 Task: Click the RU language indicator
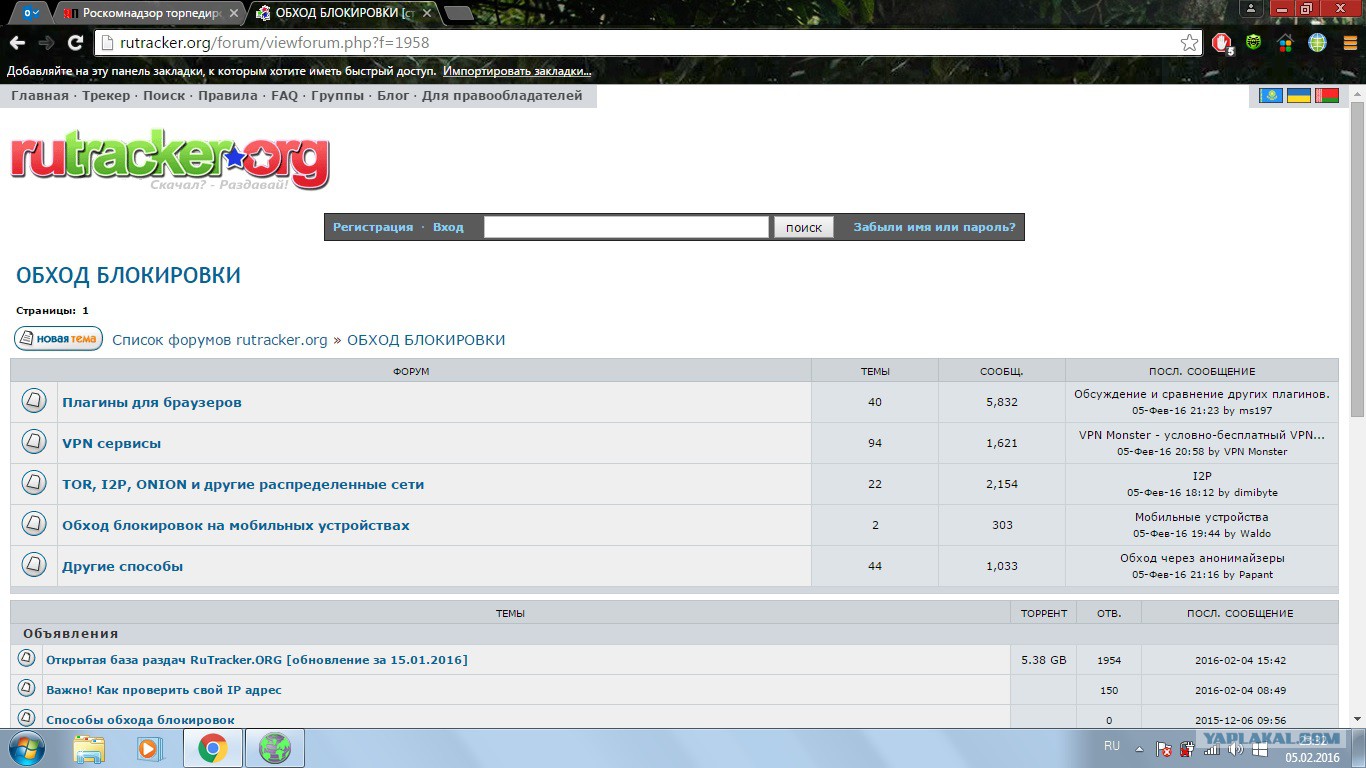[x=1112, y=746]
